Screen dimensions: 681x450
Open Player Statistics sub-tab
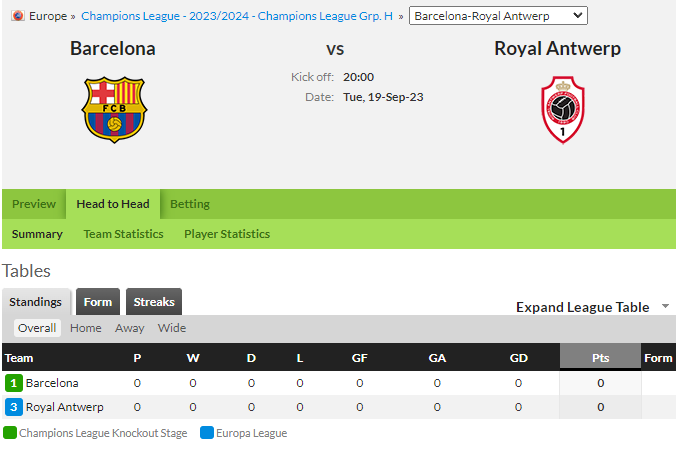pos(227,234)
